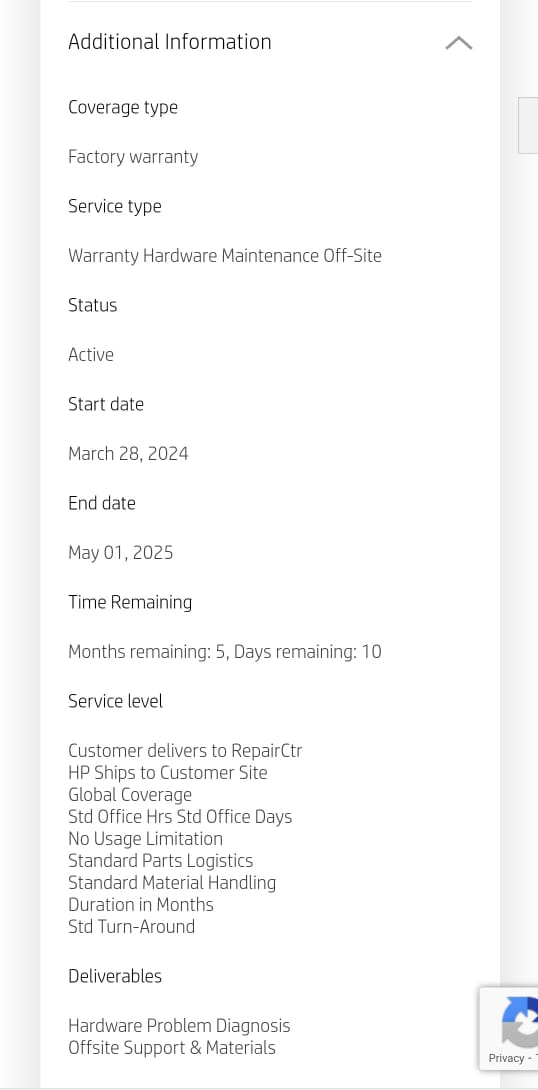Viewport: 538px width, 1090px height.
Task: Click the Months remaining text
Action: [225, 652]
